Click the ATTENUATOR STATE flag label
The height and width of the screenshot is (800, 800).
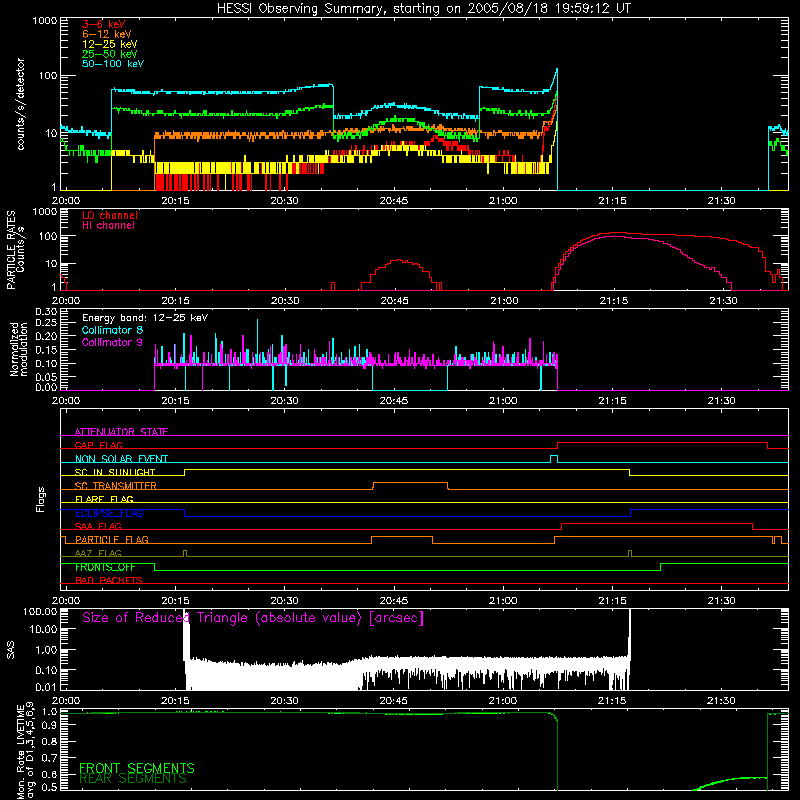[x=121, y=432]
